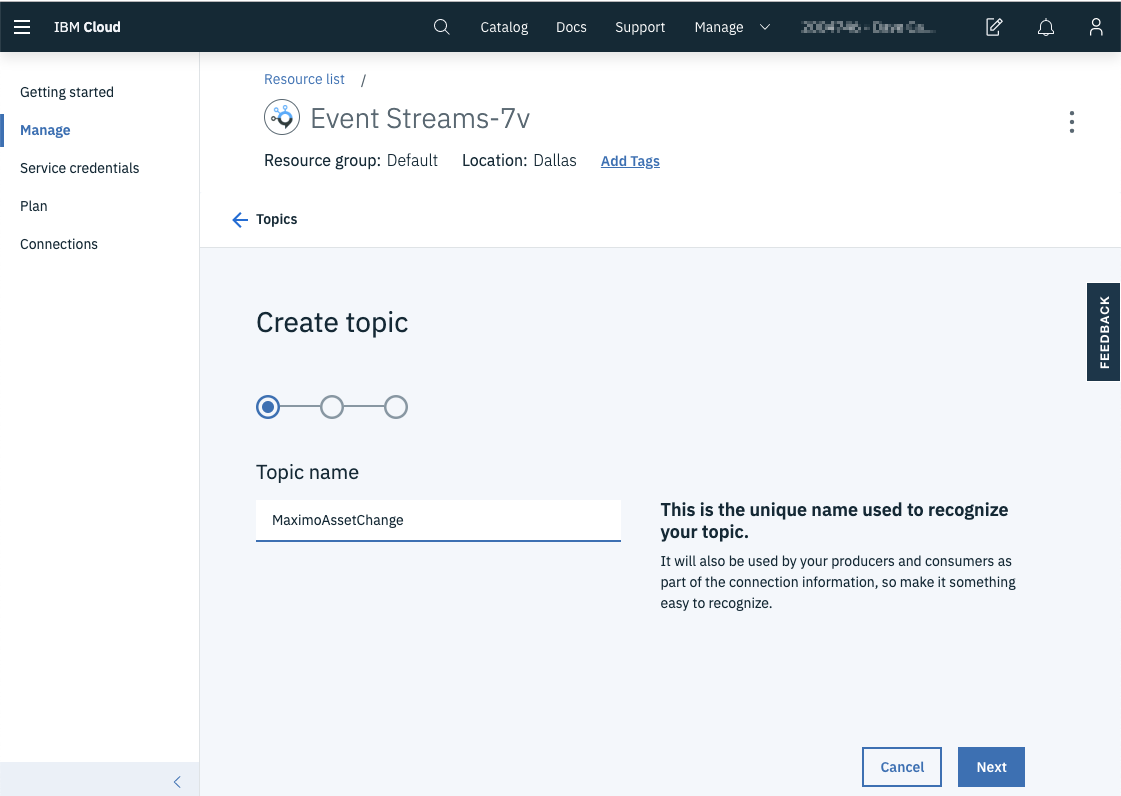Open the Feedback side tab
The height and width of the screenshot is (796, 1121).
coord(1103,332)
